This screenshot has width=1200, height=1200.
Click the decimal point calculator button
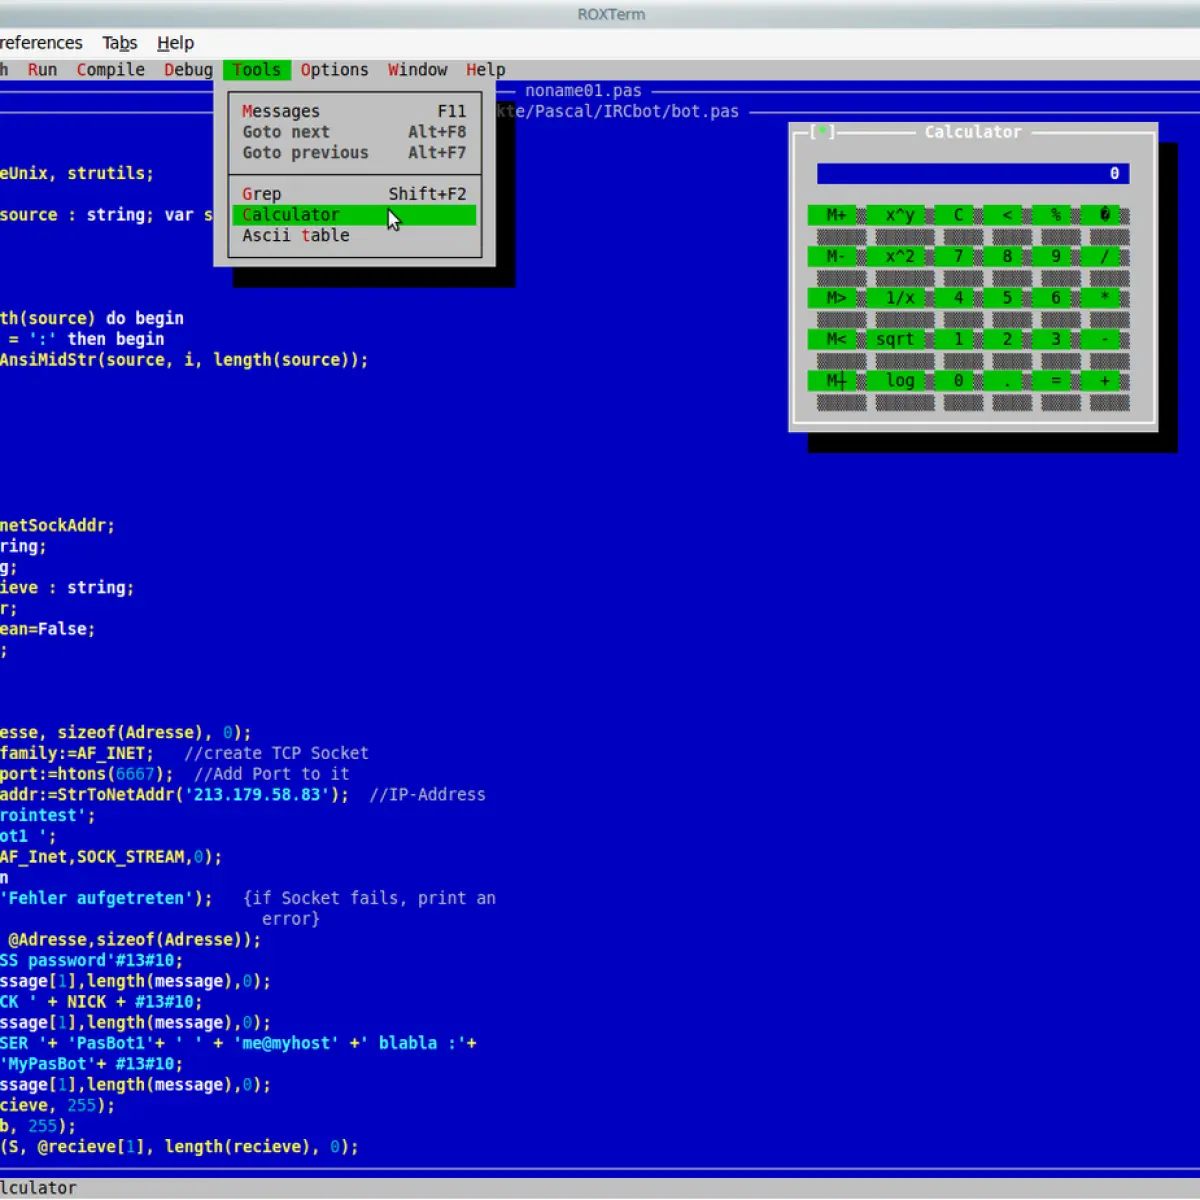(x=1003, y=381)
